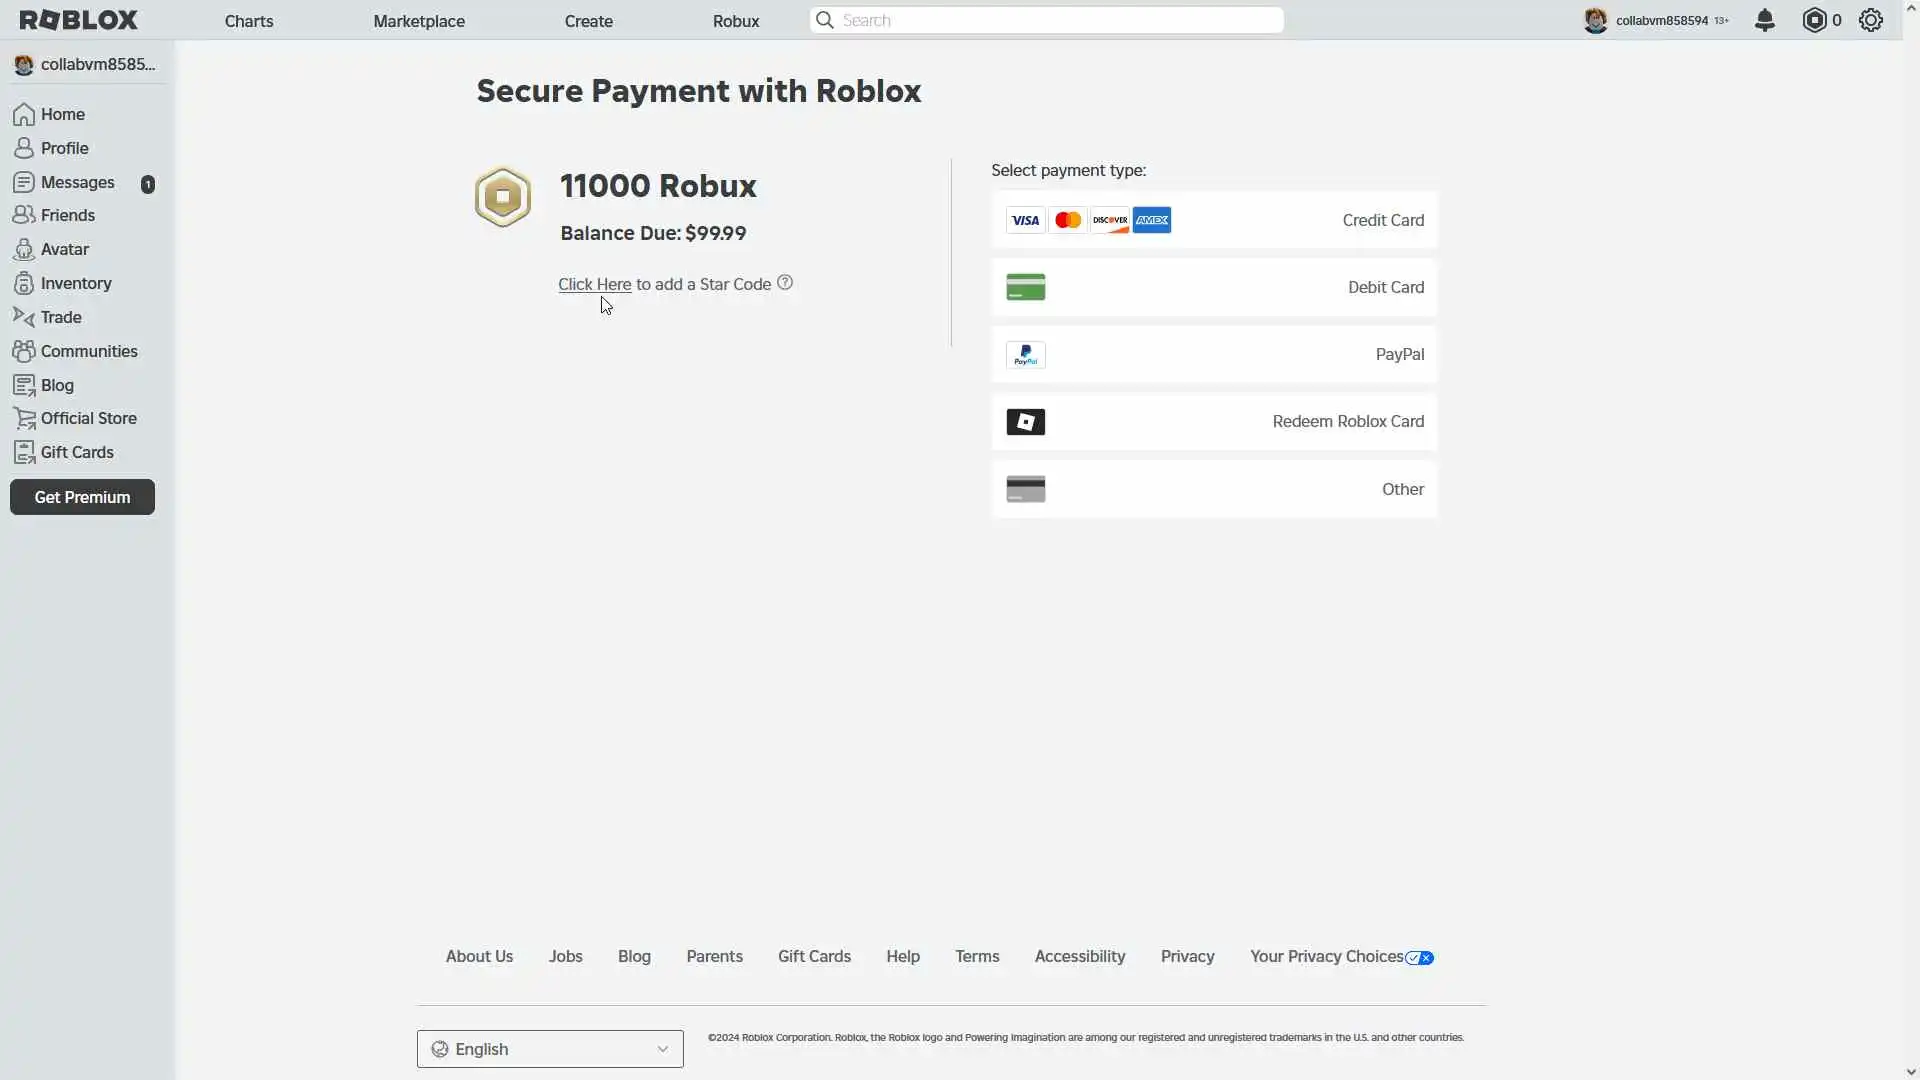The height and width of the screenshot is (1080, 1920).
Task: Click the Star Code help question icon
Action: pos(785,283)
